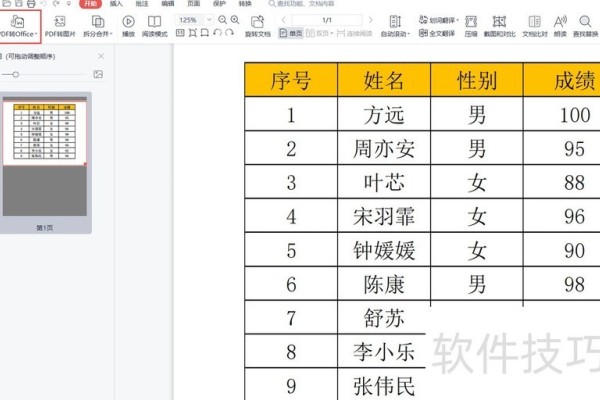This screenshot has height=400, width=600.
Task: Toggle 连续阅读 continuous reading
Action: (354, 33)
